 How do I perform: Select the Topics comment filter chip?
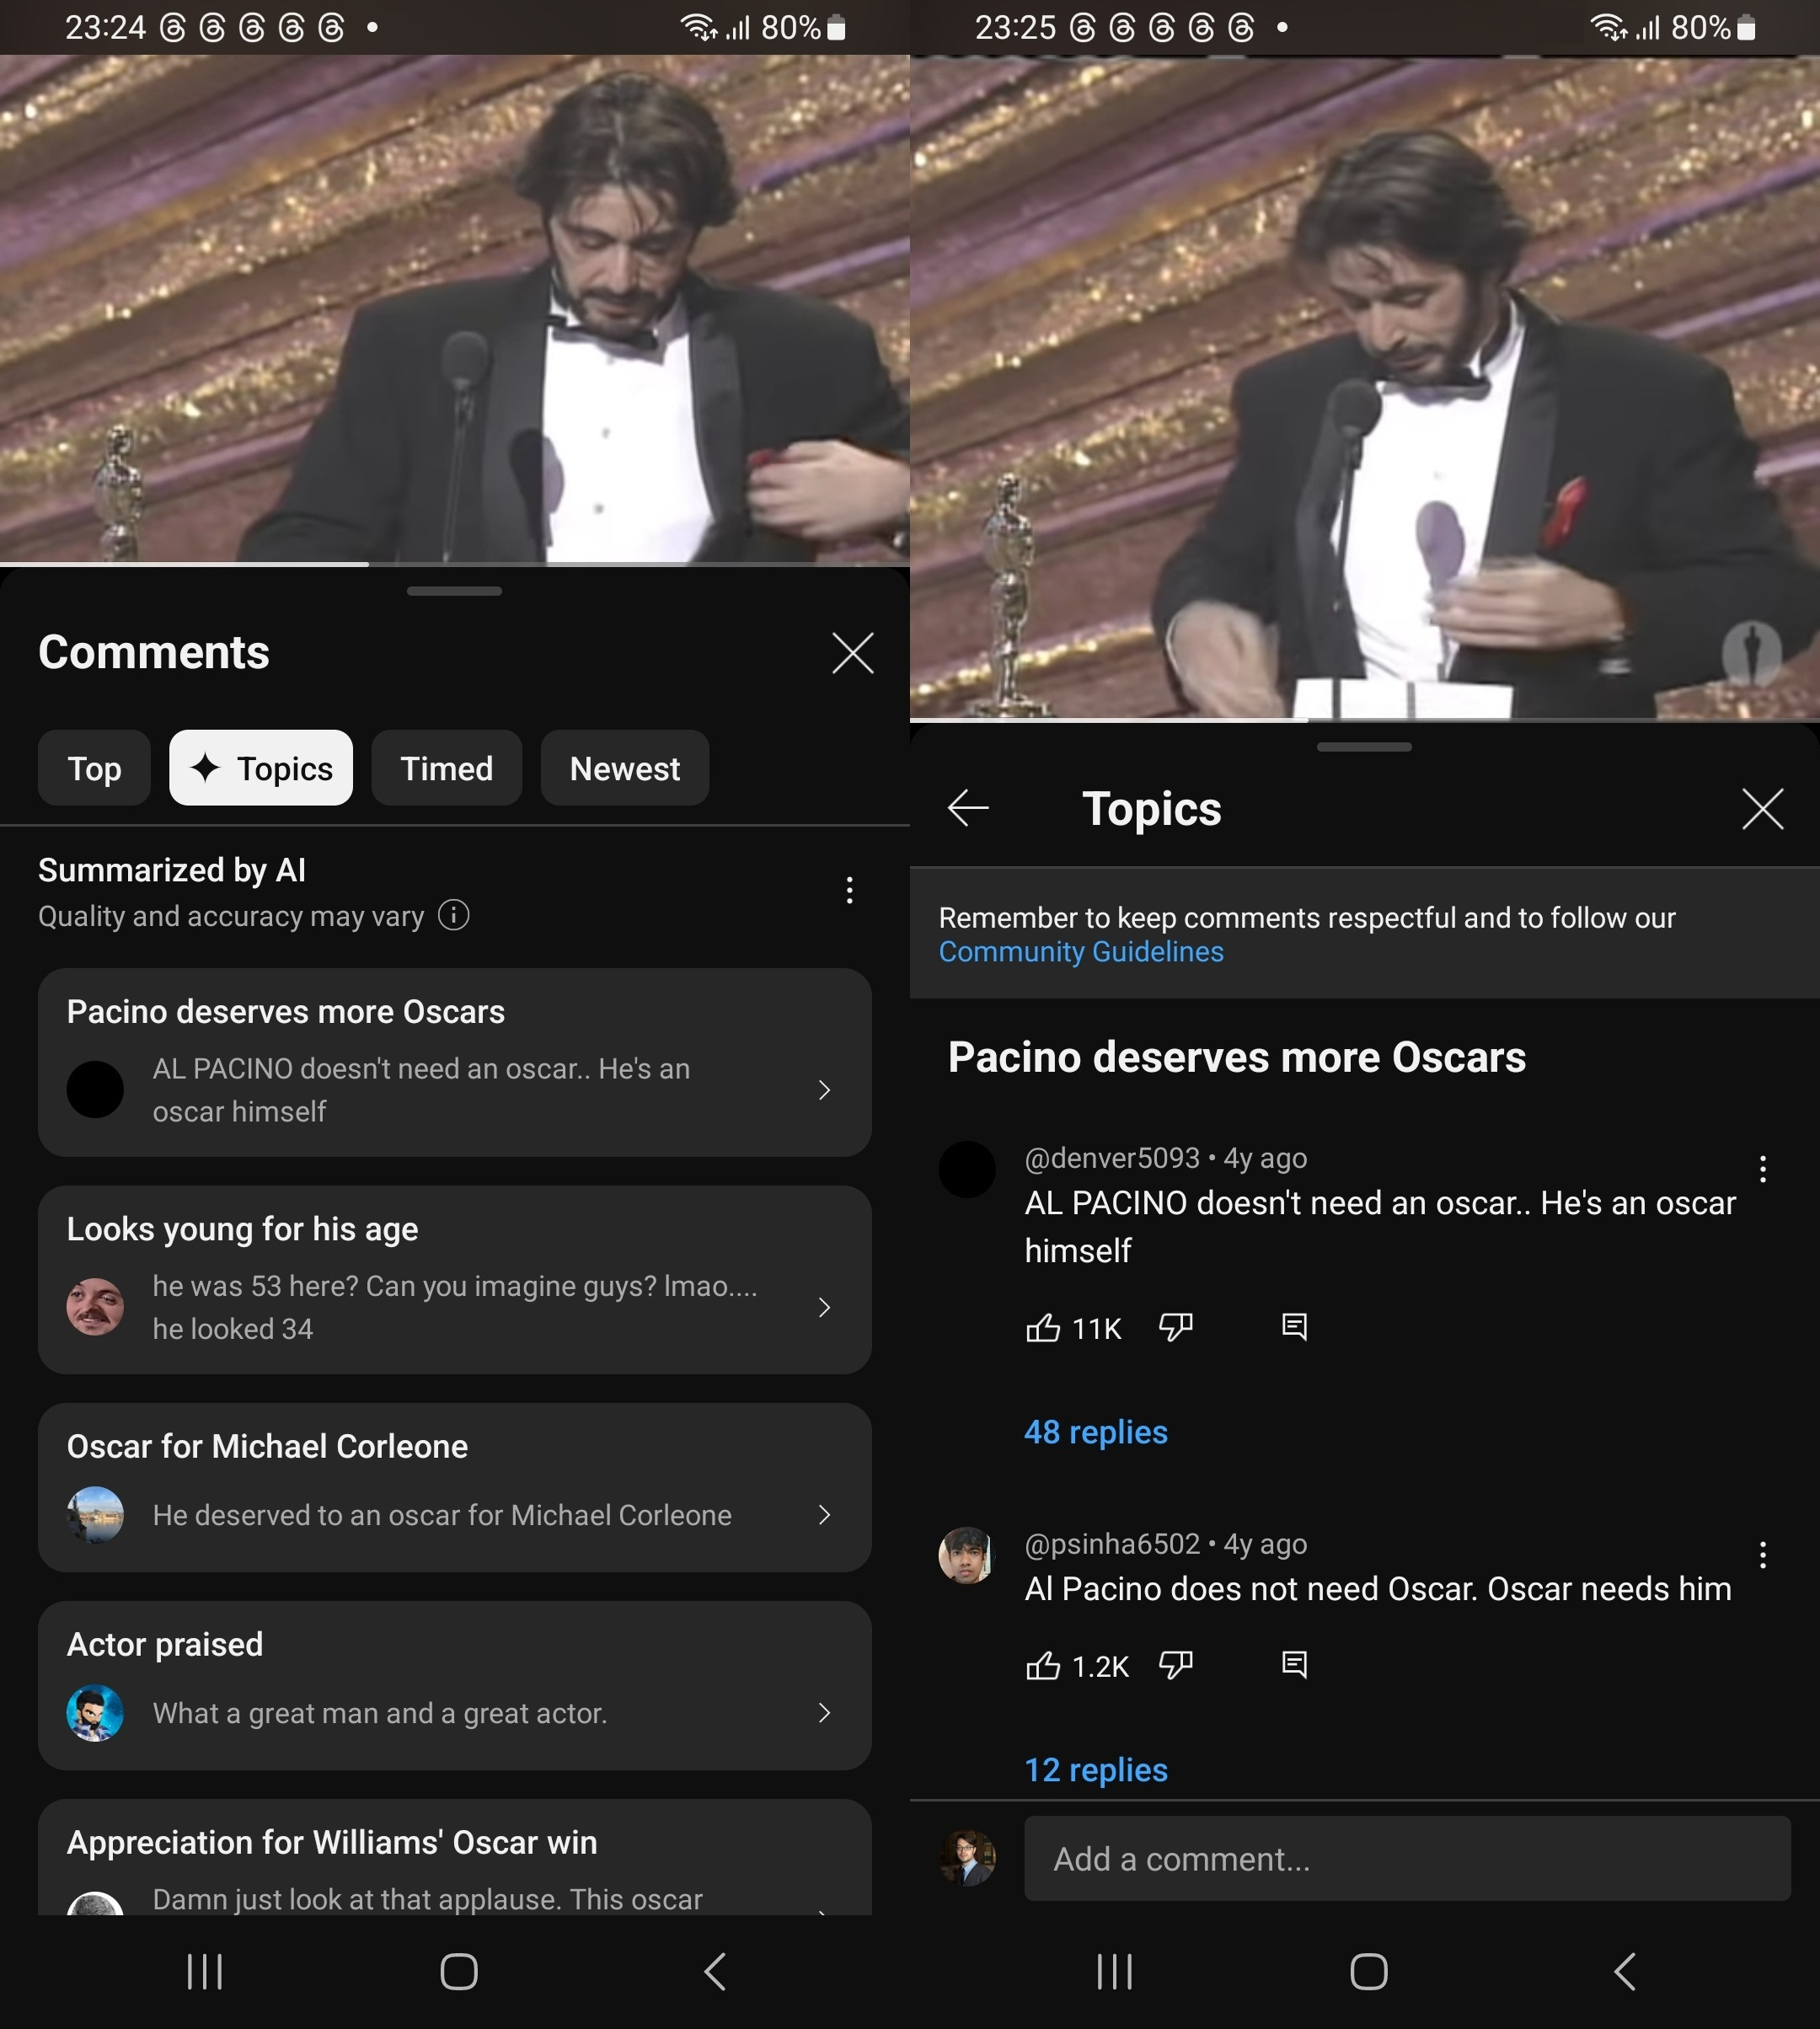261,768
